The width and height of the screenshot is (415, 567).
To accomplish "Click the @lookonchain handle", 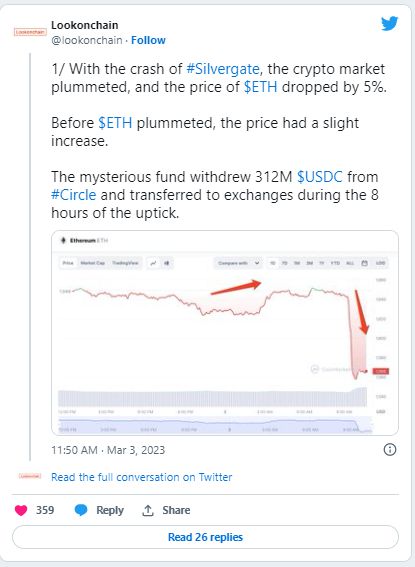I will click(87, 40).
